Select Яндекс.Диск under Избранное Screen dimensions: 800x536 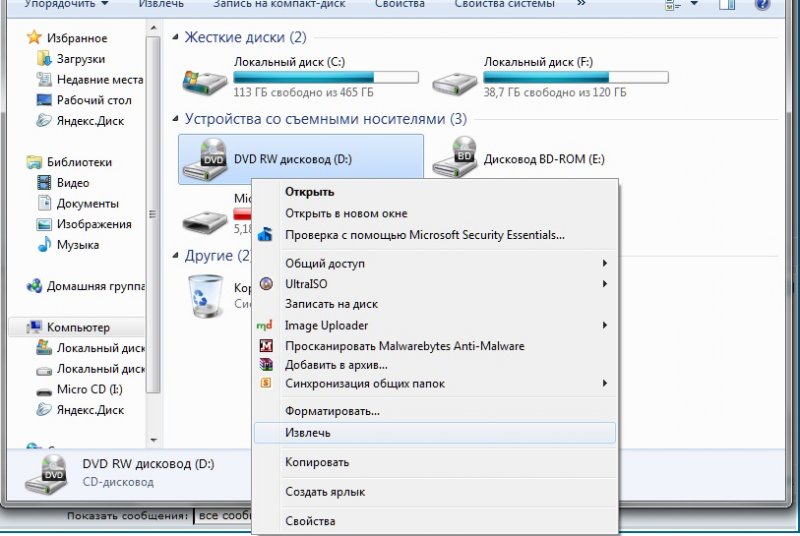90,121
